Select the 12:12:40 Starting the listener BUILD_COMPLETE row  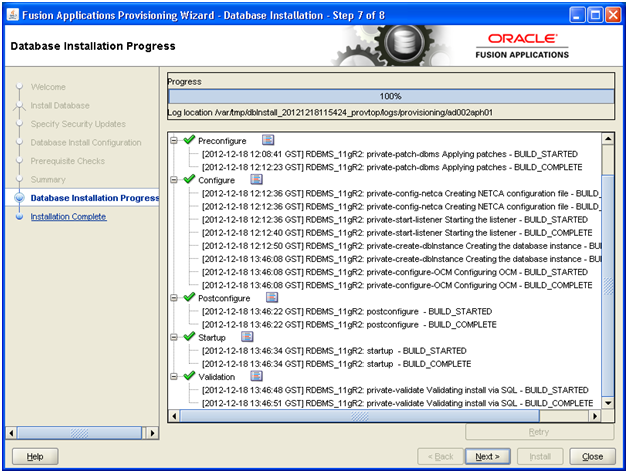397,233
